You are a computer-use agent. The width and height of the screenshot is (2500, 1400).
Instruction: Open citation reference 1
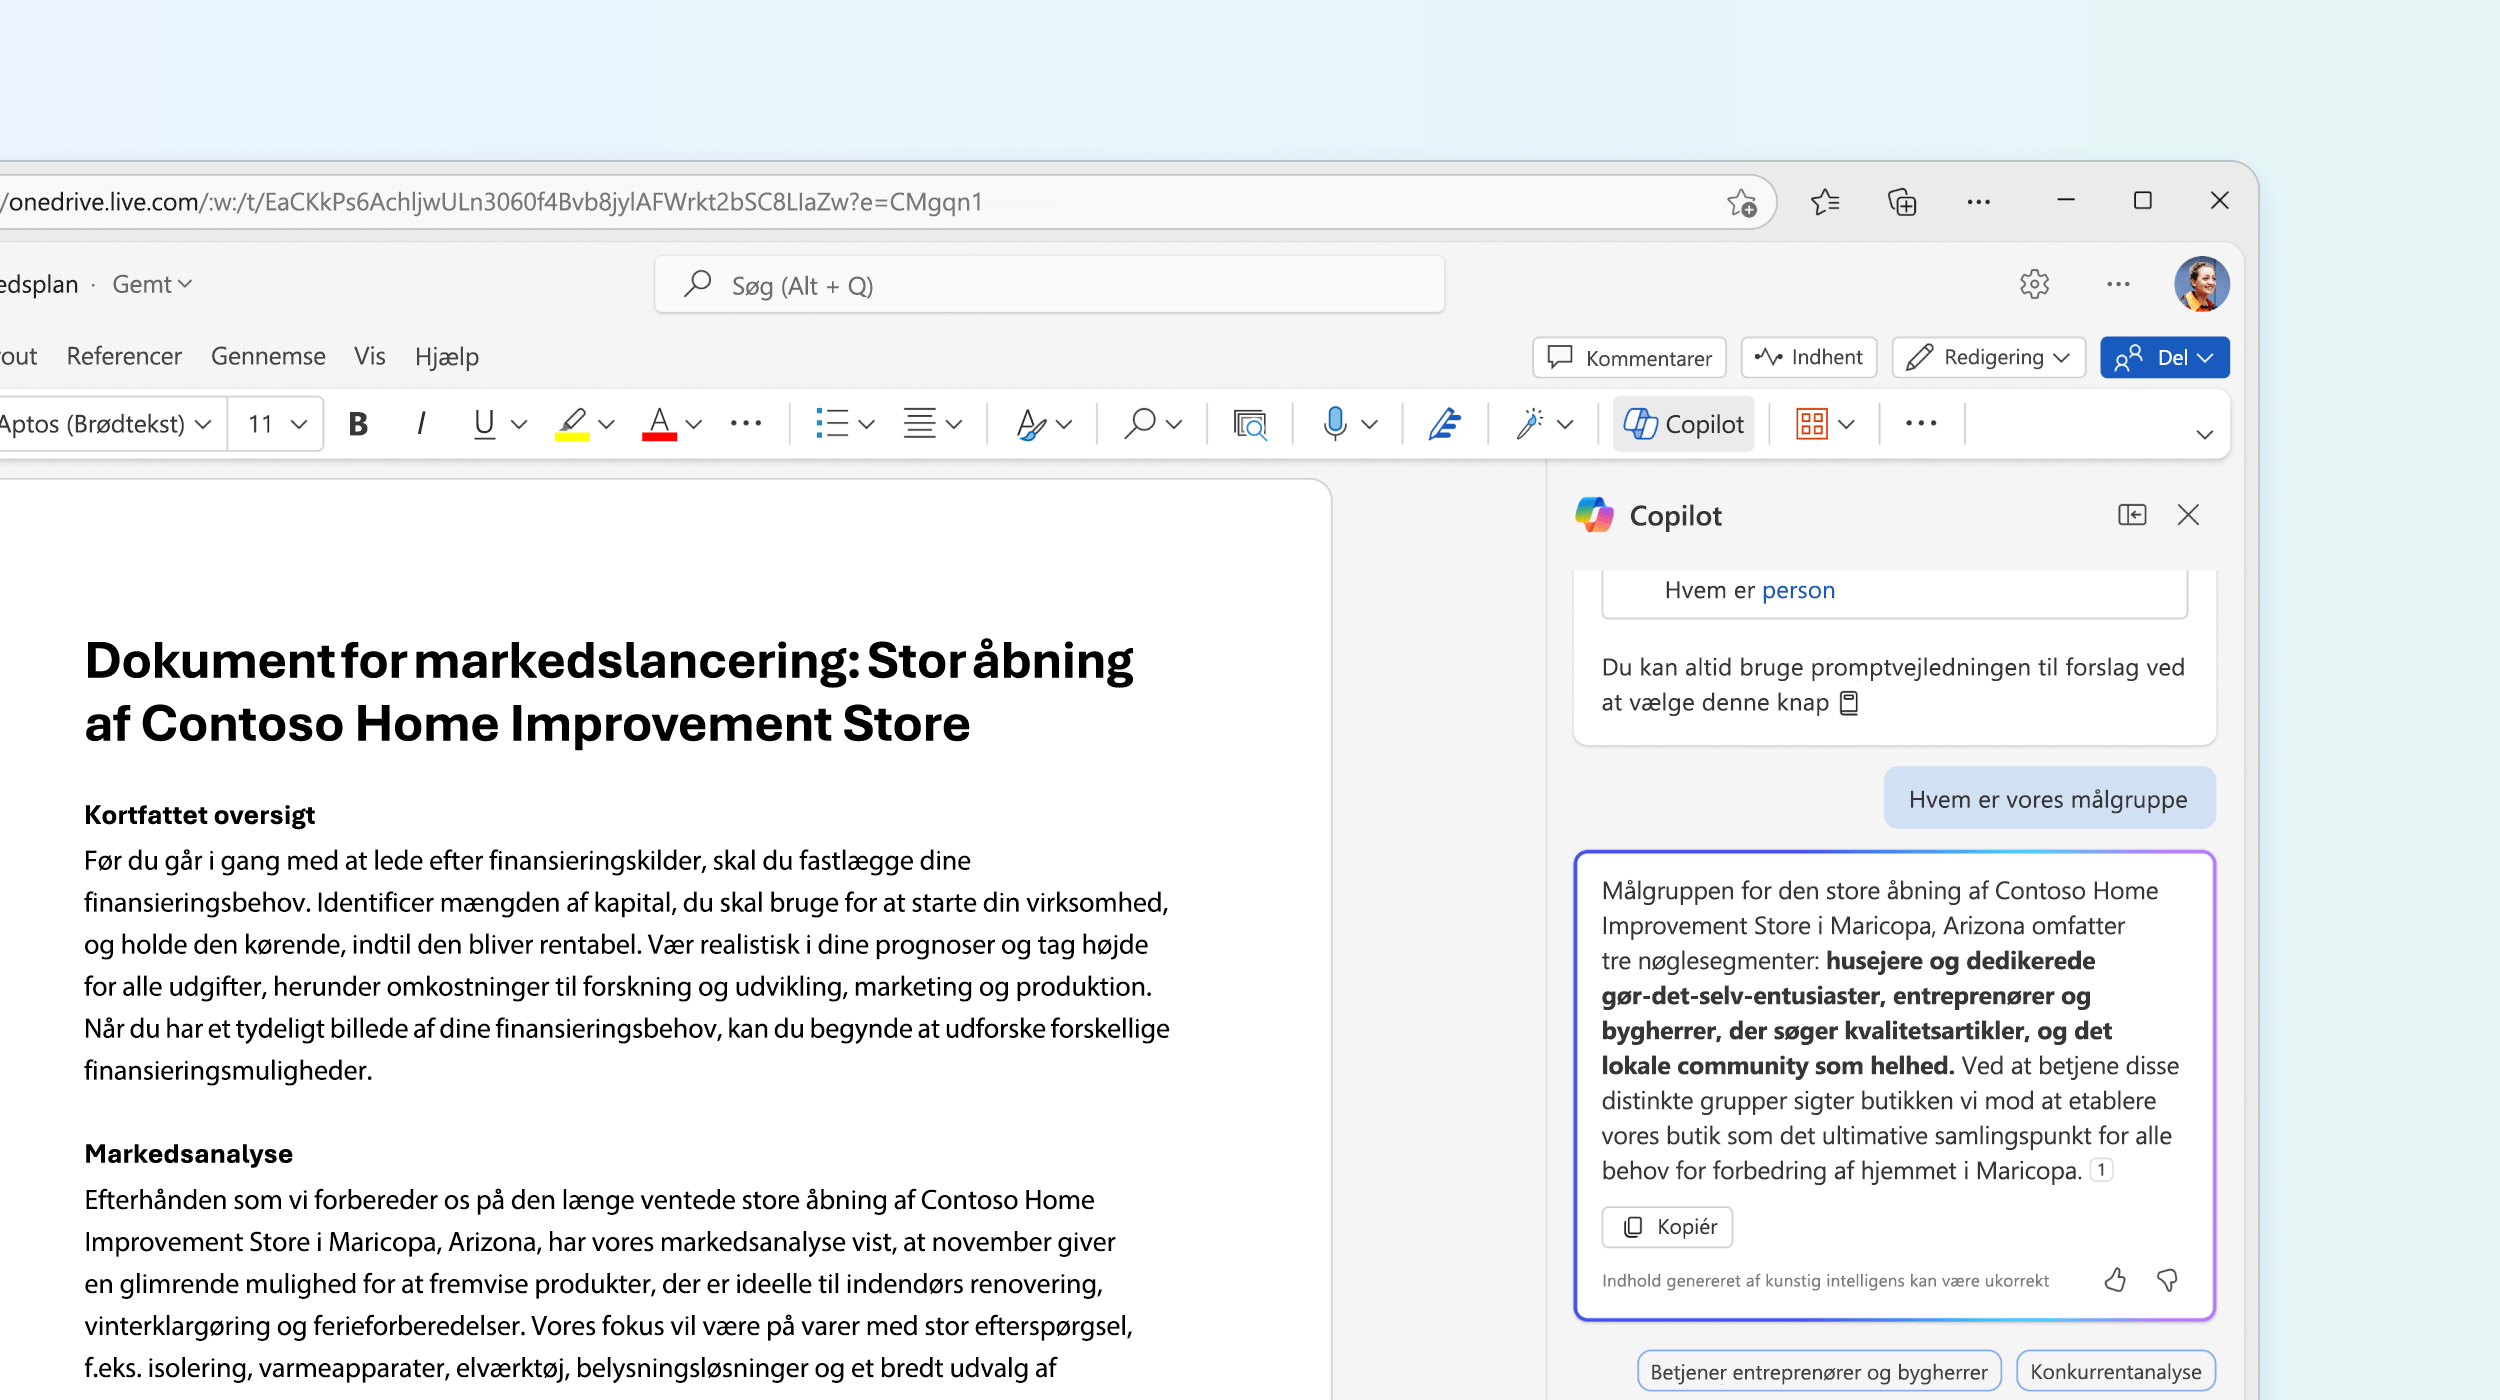pyautogui.click(x=2101, y=1170)
